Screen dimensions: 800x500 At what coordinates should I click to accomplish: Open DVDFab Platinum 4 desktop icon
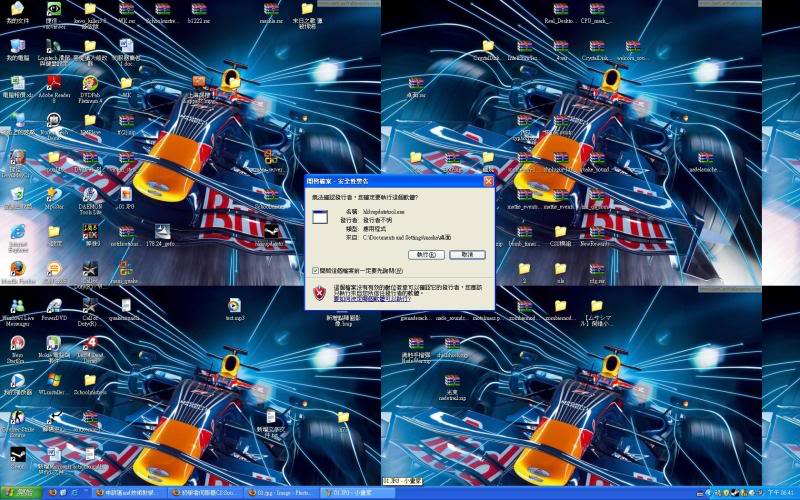(90, 84)
